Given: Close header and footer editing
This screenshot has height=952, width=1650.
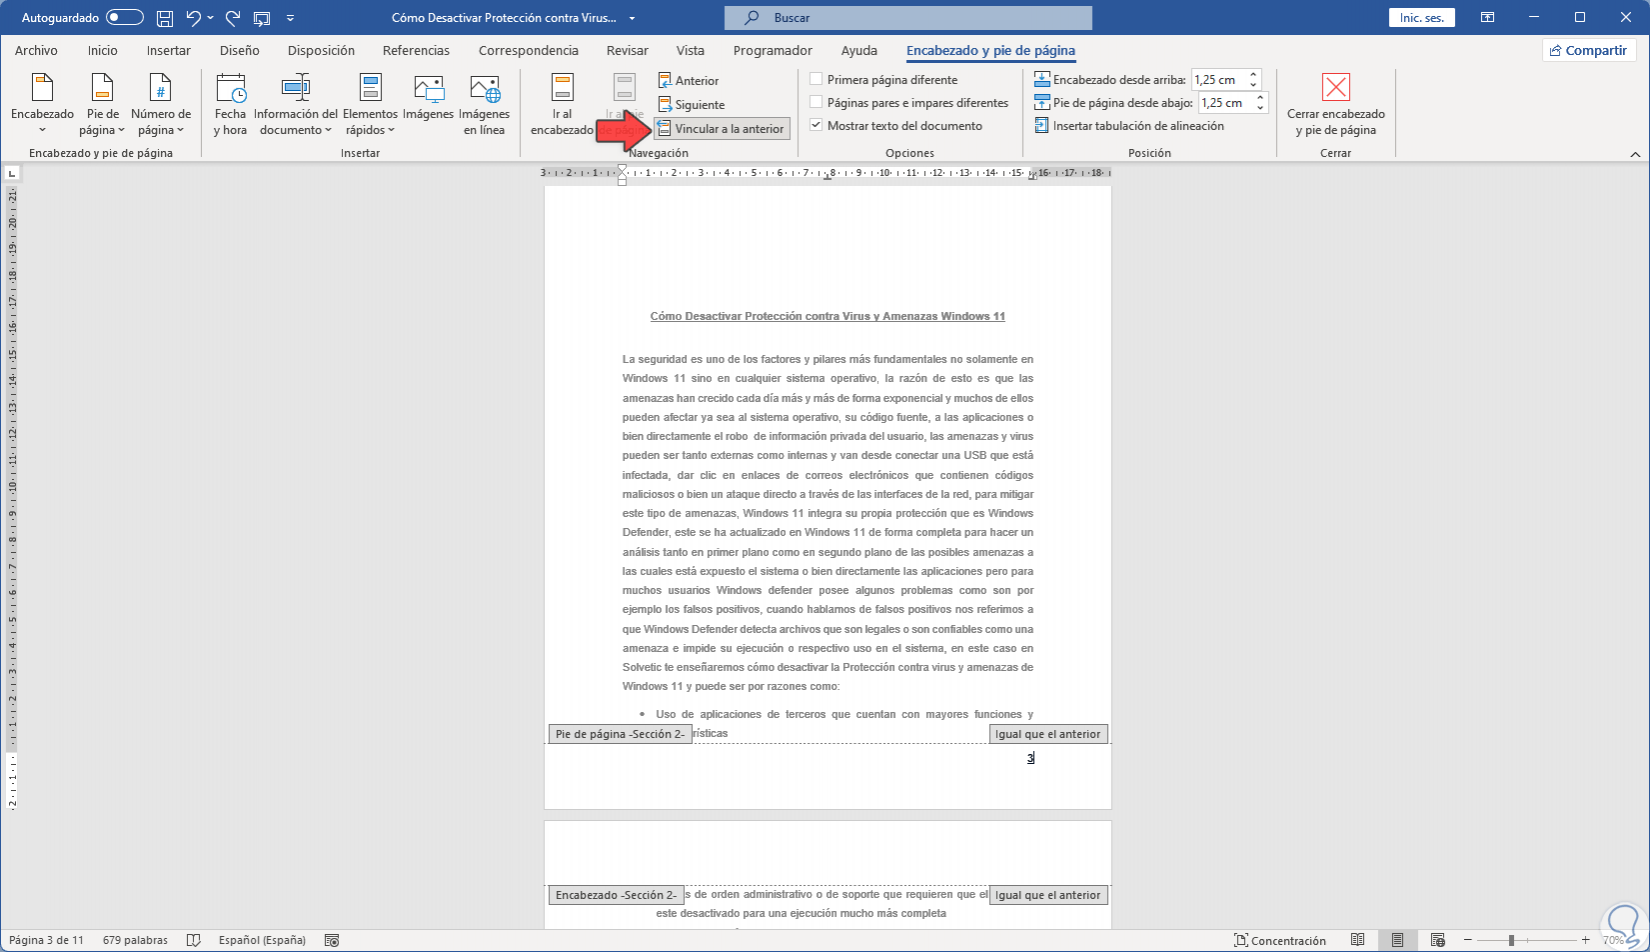Looking at the screenshot, I should point(1336,104).
